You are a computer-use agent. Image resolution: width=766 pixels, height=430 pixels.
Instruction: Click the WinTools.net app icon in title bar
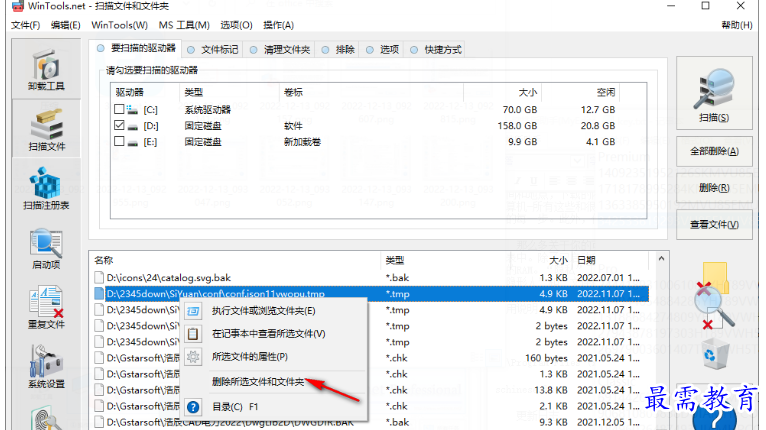point(17,6)
